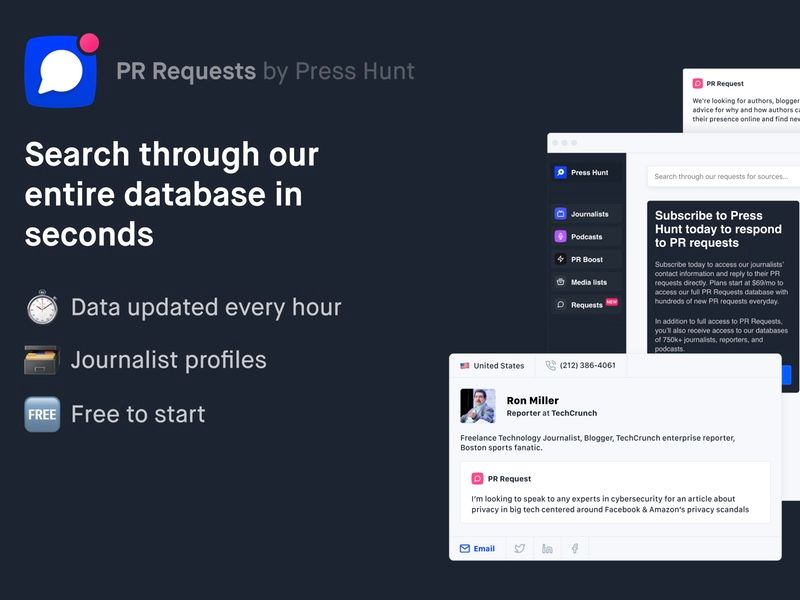This screenshot has width=800, height=600.
Task: Click the Facebook icon on the profile card
Action: coord(575,548)
